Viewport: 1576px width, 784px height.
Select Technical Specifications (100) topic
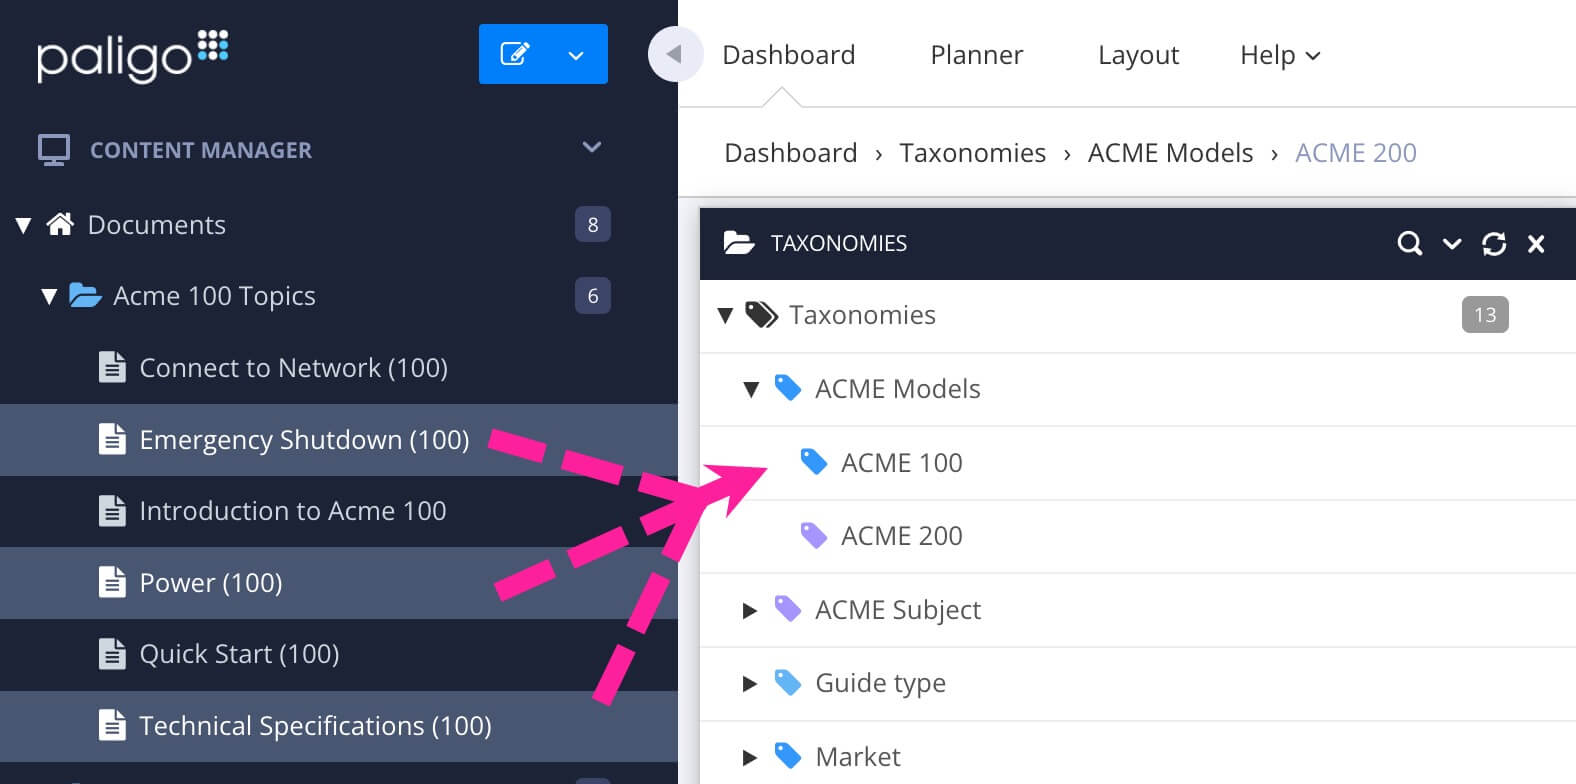(315, 726)
